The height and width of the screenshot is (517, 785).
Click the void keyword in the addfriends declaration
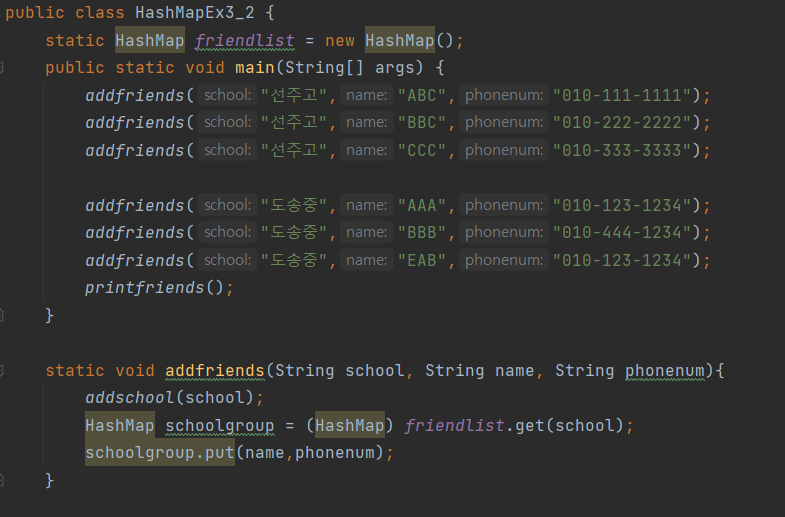pos(135,370)
